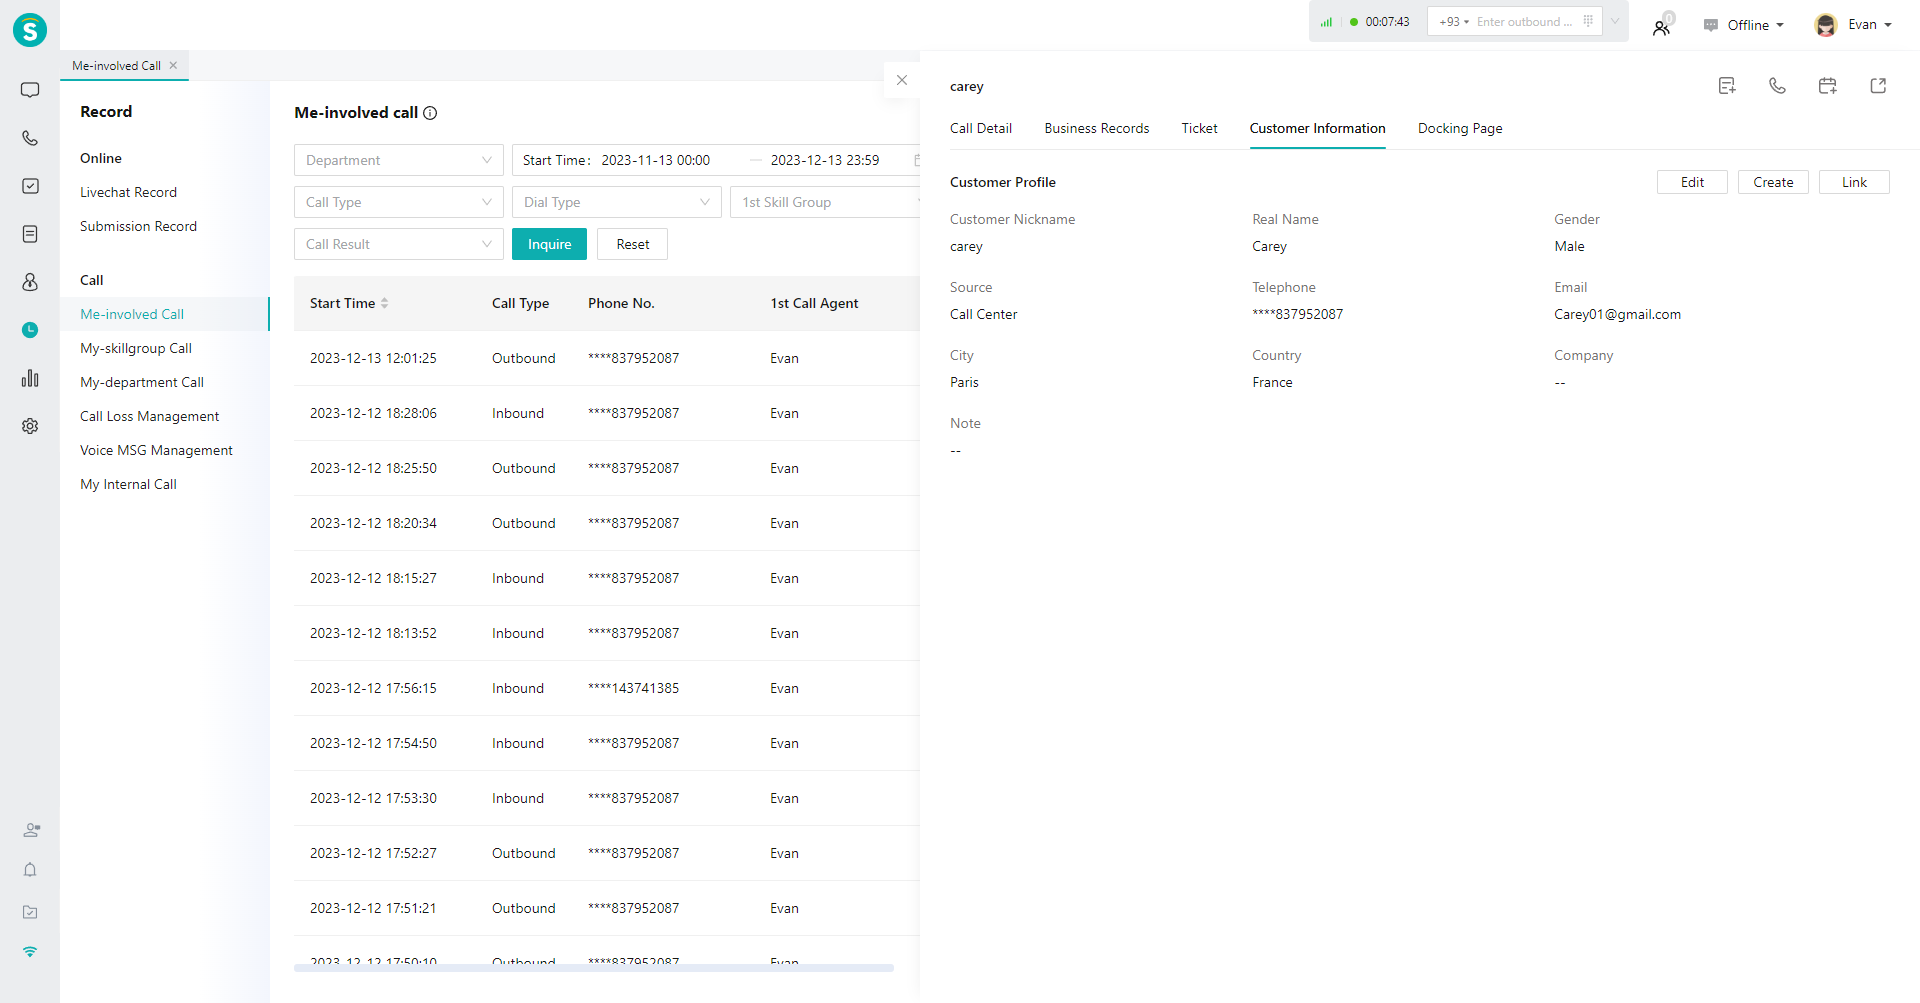Open the dial pad icon in outbound field
The height and width of the screenshot is (1003, 1920).
click(1588, 21)
